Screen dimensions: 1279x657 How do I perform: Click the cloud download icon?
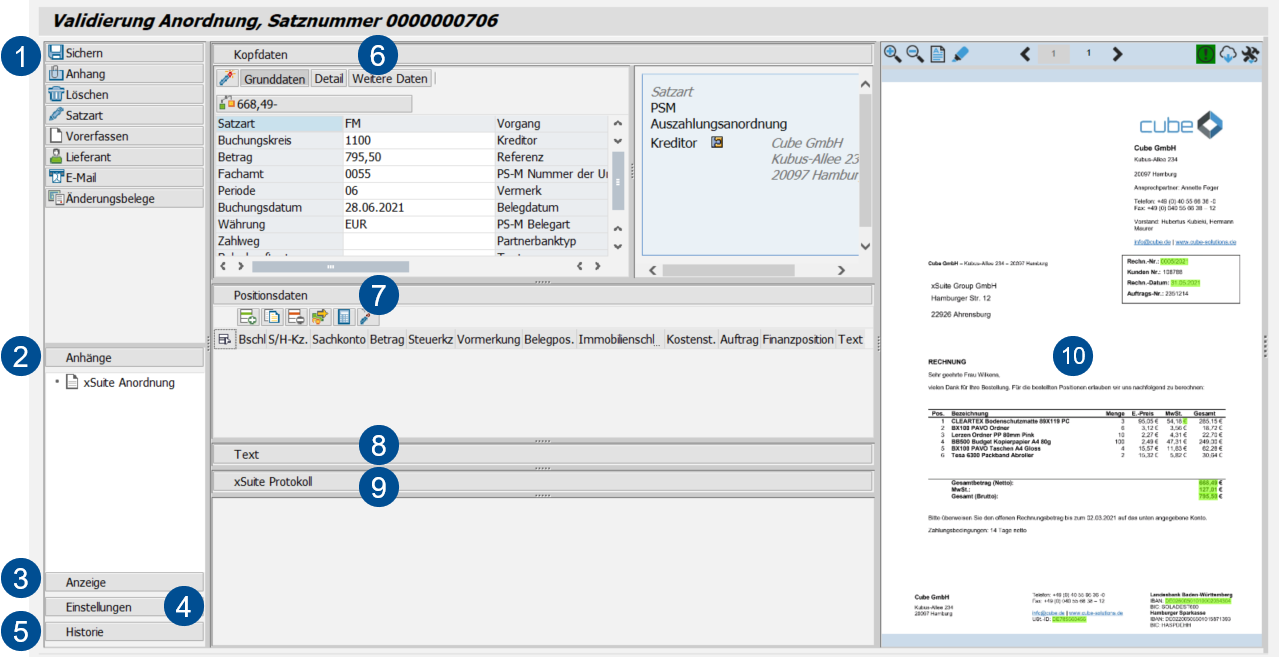[1228, 54]
